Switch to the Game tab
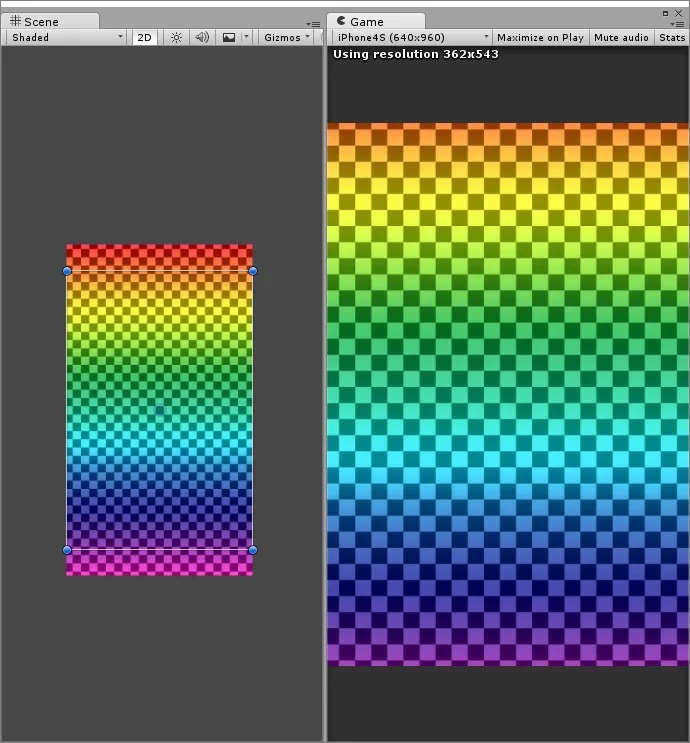The width and height of the screenshot is (690, 743). [x=366, y=21]
